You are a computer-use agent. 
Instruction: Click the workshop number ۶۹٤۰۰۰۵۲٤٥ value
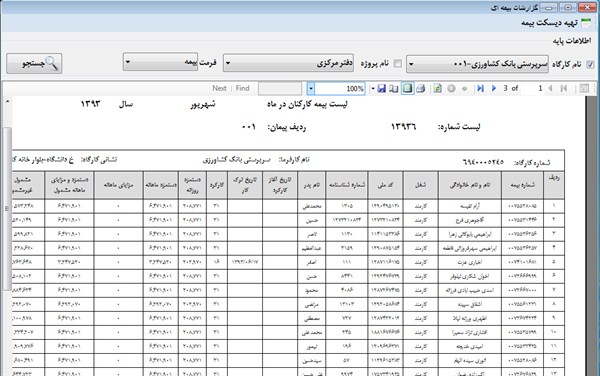483,162
